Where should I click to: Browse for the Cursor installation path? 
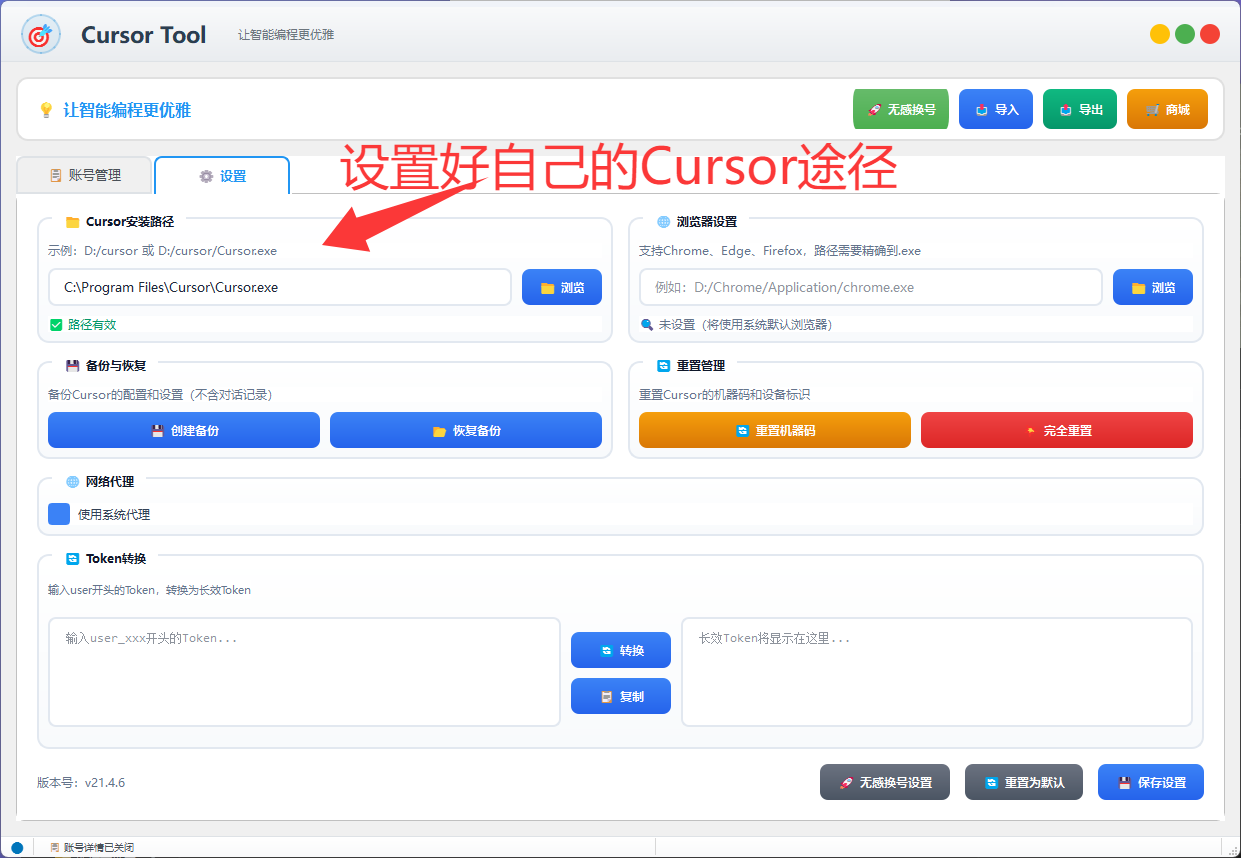[561, 287]
